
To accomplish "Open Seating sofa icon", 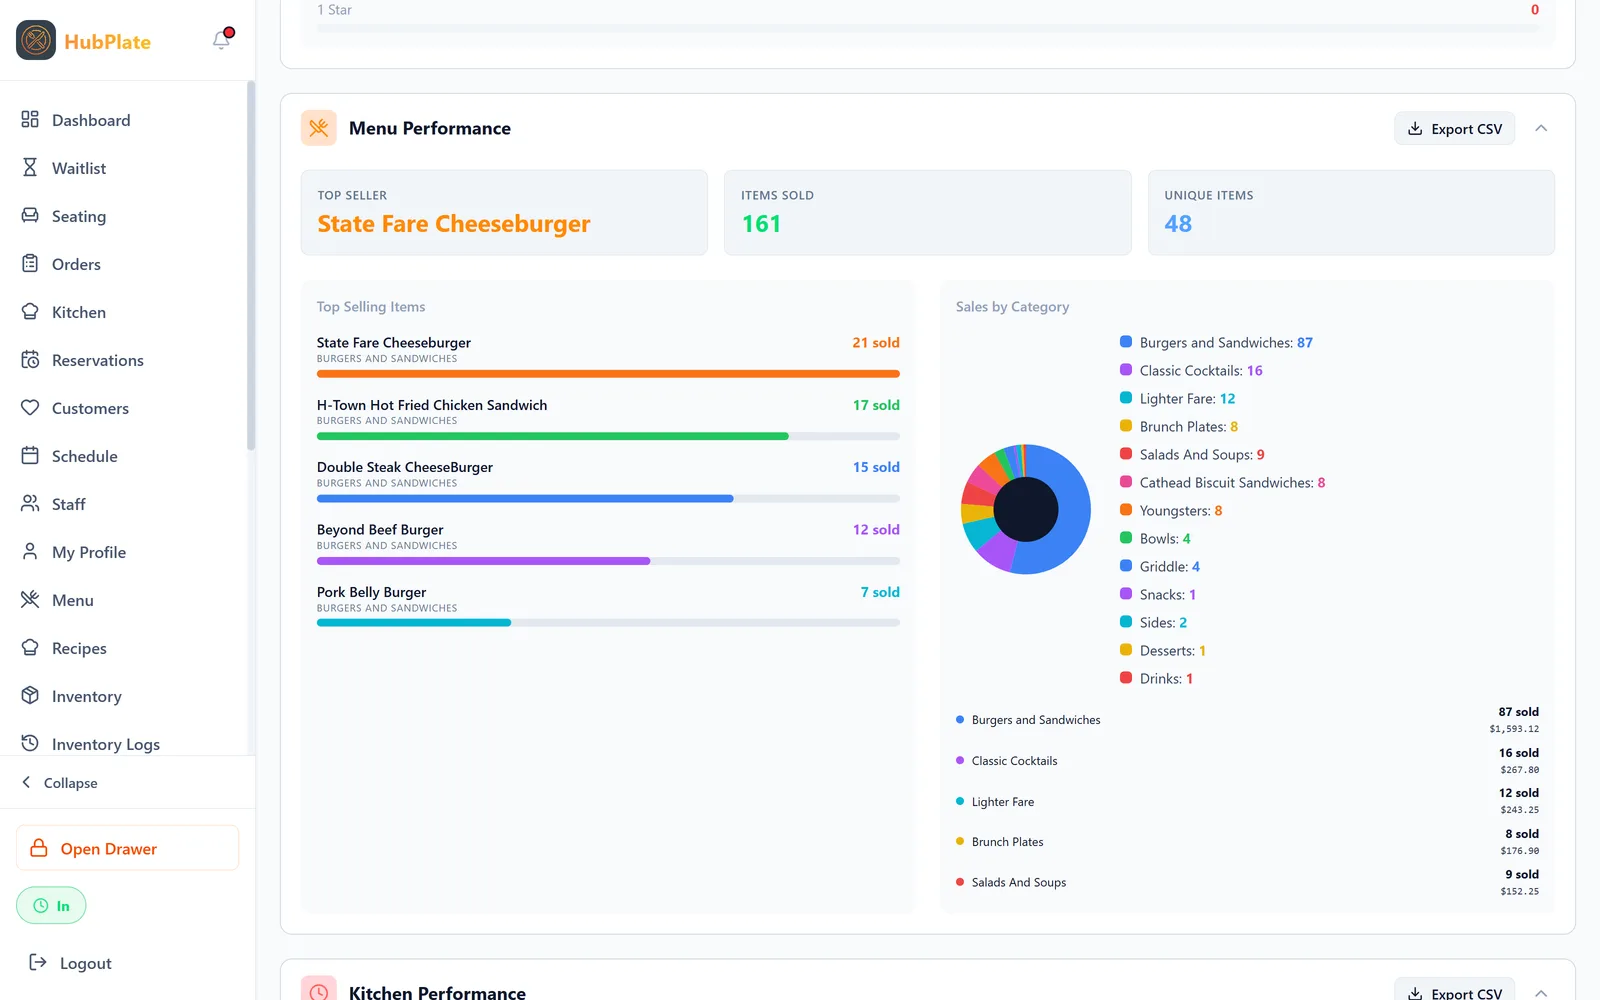I will click(x=30, y=216).
